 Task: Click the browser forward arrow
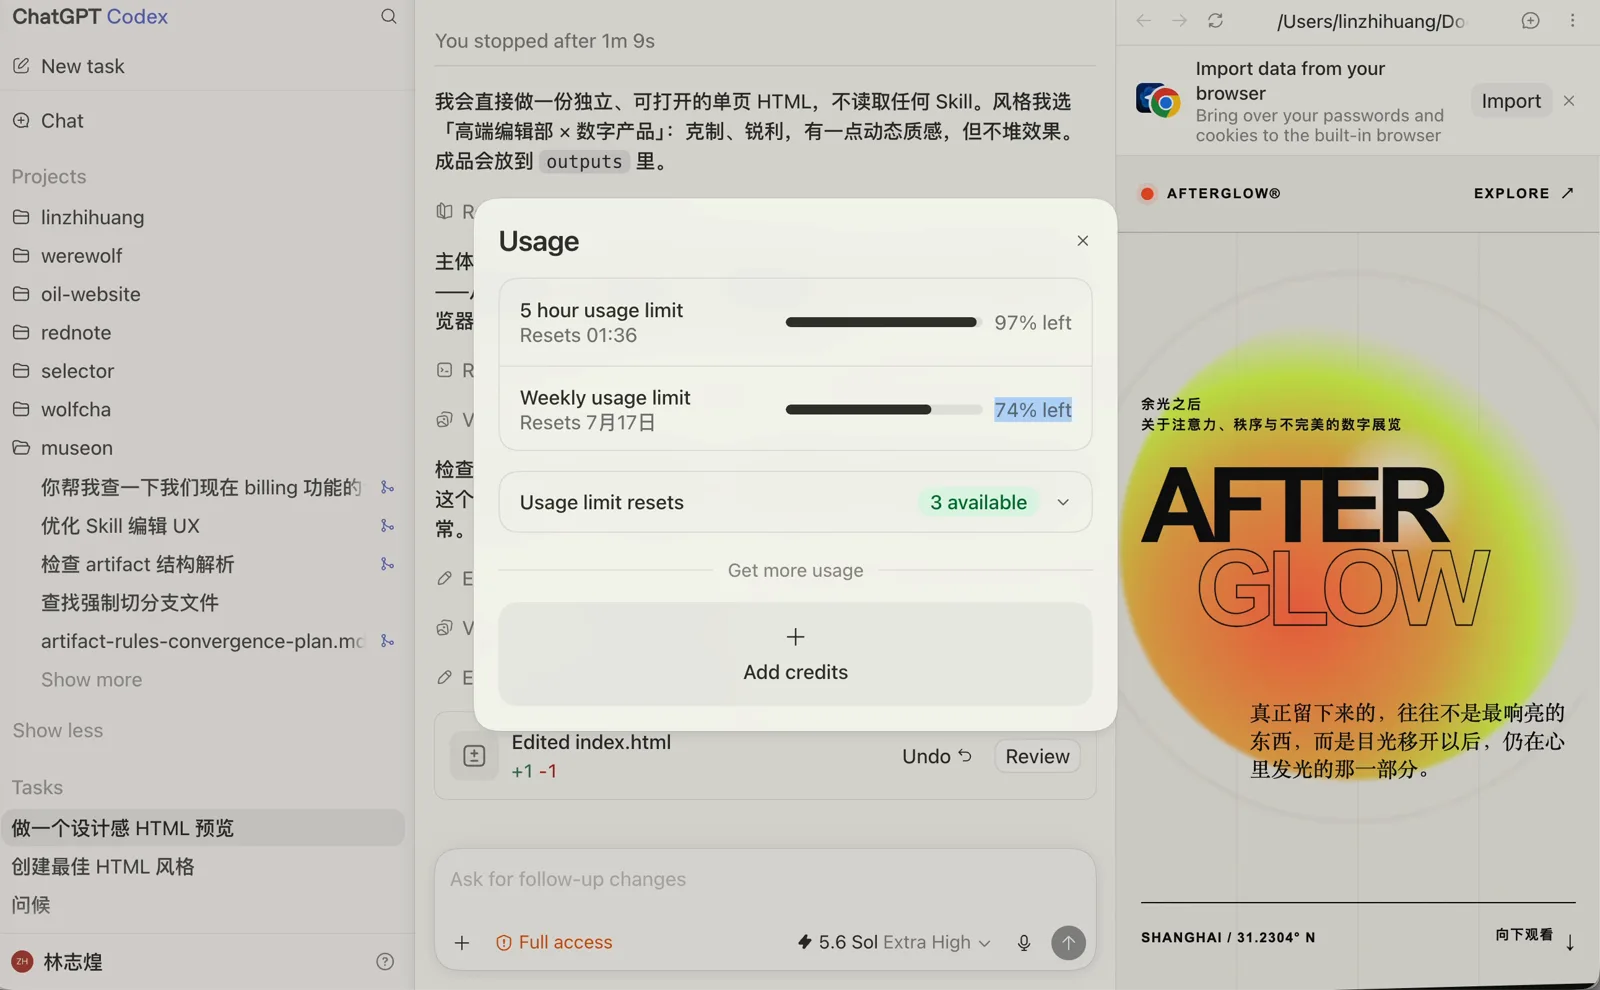point(1180,21)
